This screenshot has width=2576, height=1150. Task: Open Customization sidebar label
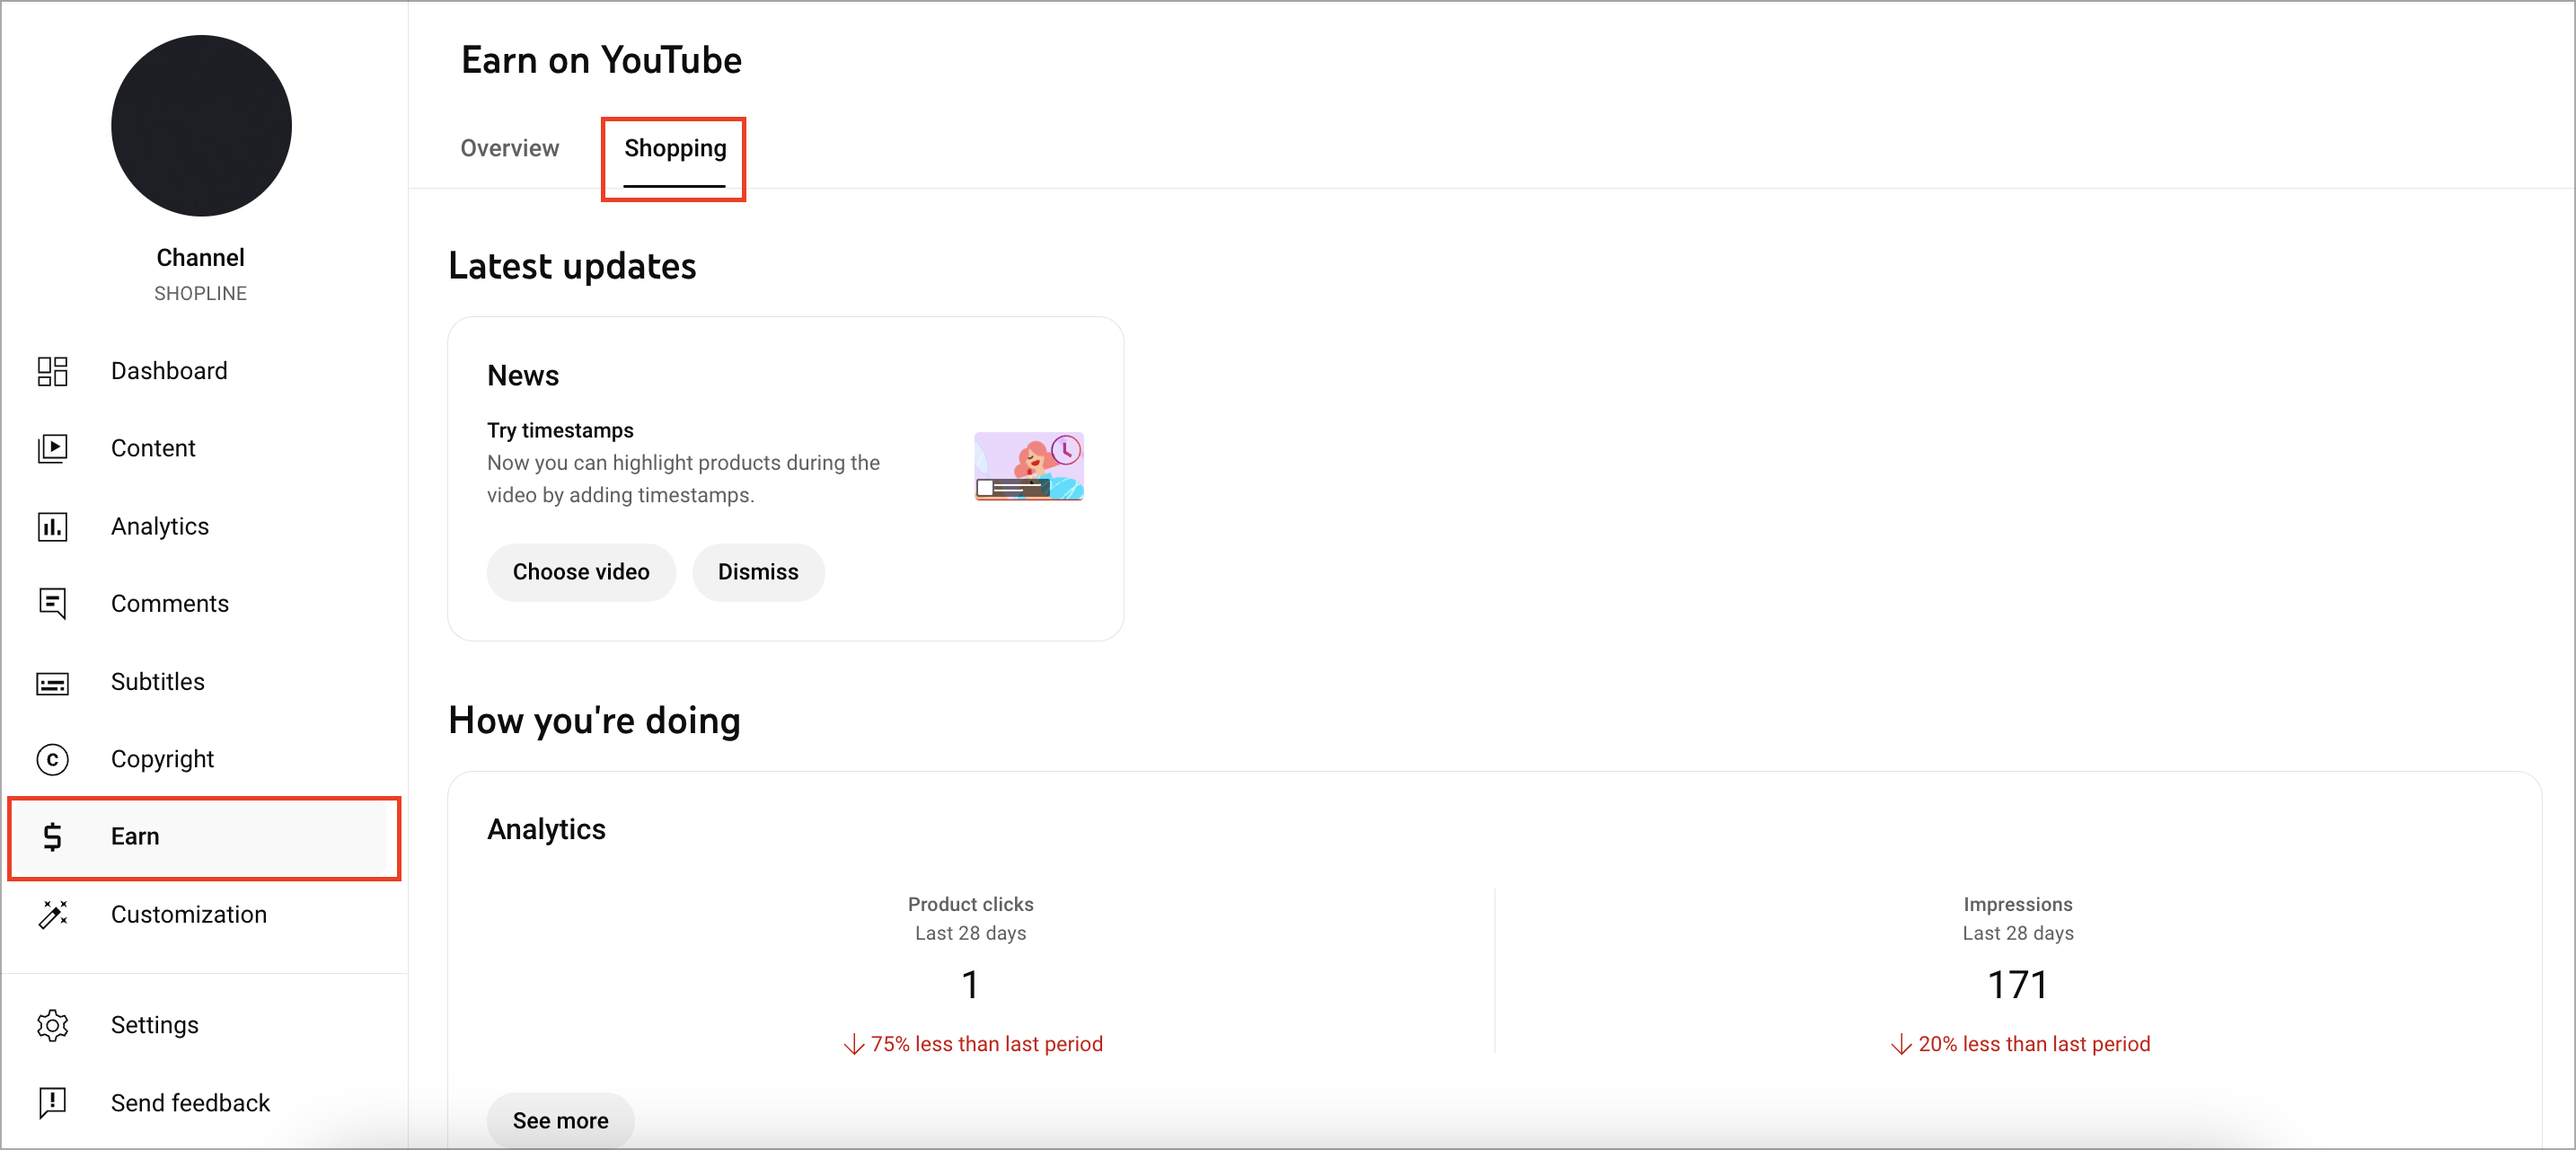click(189, 914)
